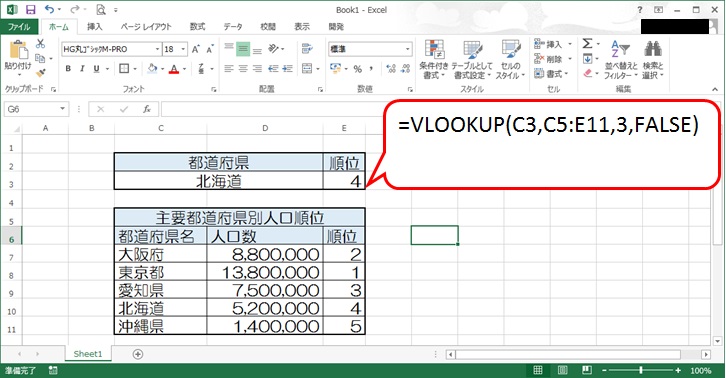
Task: Click the Save icon in quick access toolbar
Action: tap(31, 9)
